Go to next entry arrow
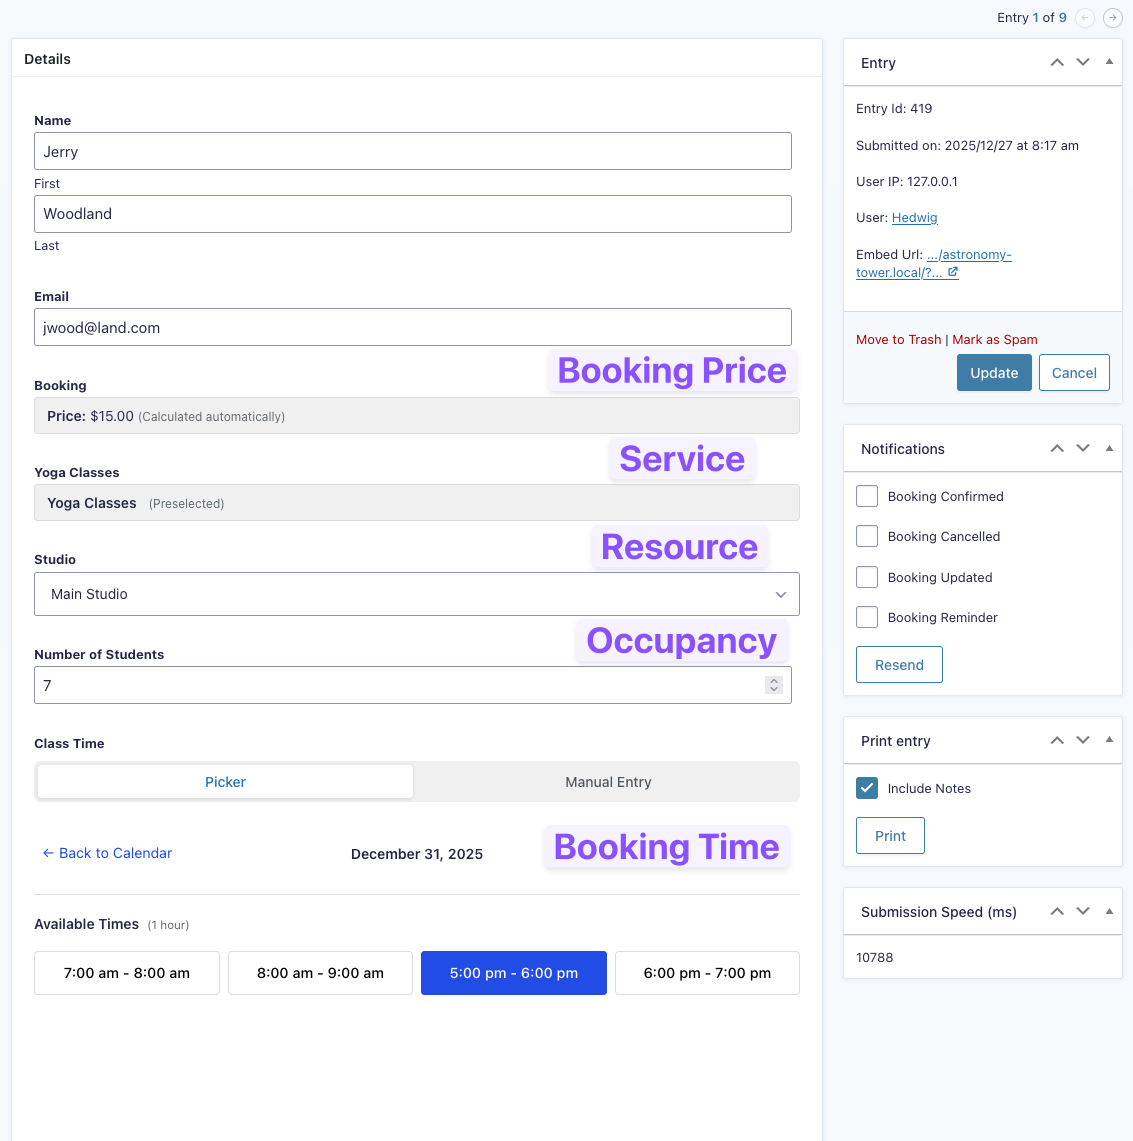This screenshot has height=1141, width=1133. click(x=1112, y=18)
